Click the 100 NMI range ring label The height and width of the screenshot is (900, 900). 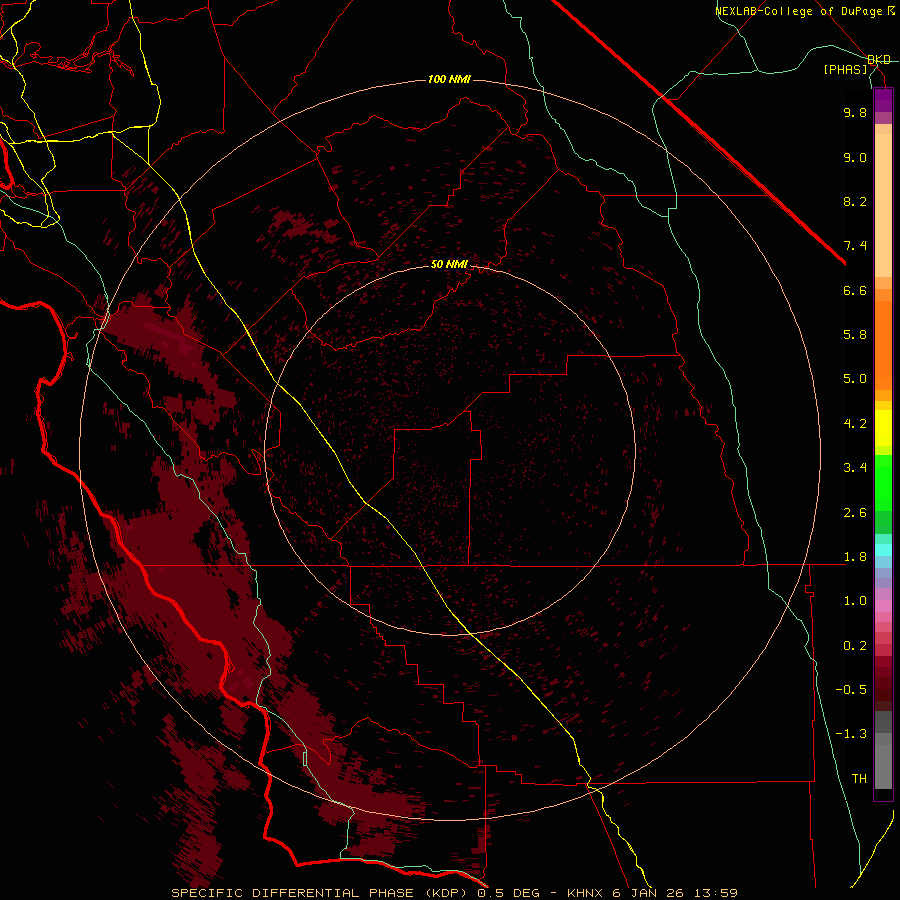click(449, 79)
